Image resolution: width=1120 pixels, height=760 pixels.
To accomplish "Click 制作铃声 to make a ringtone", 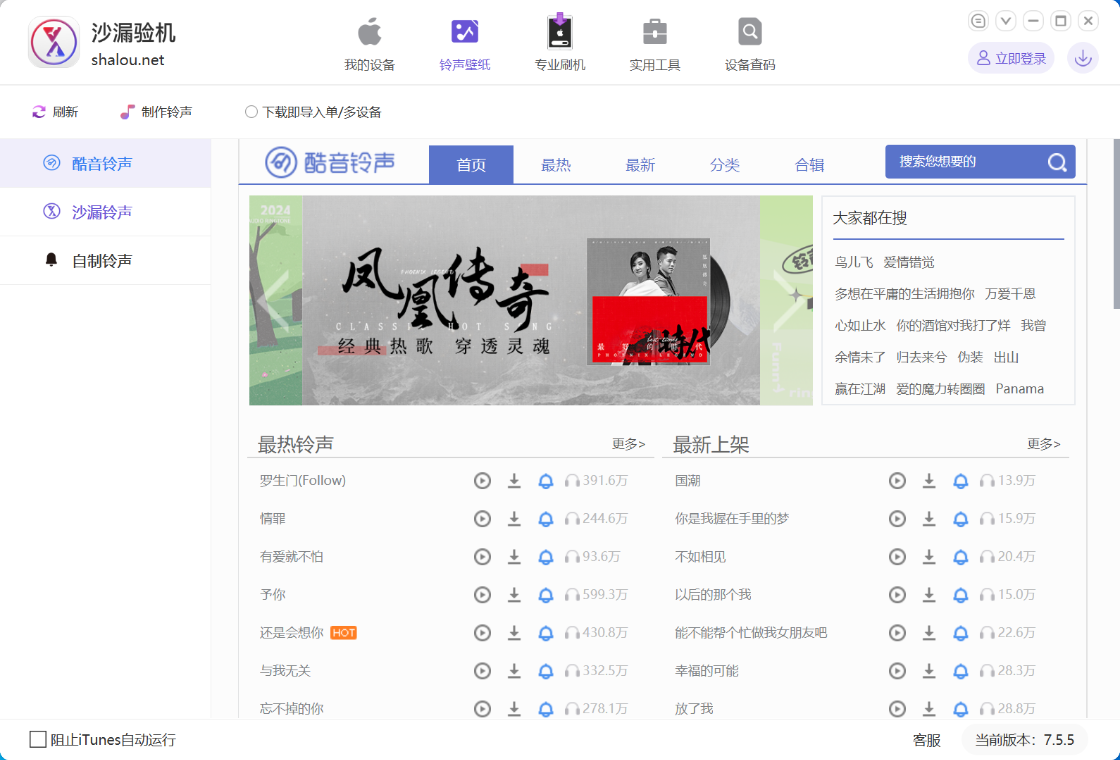I will coord(156,112).
